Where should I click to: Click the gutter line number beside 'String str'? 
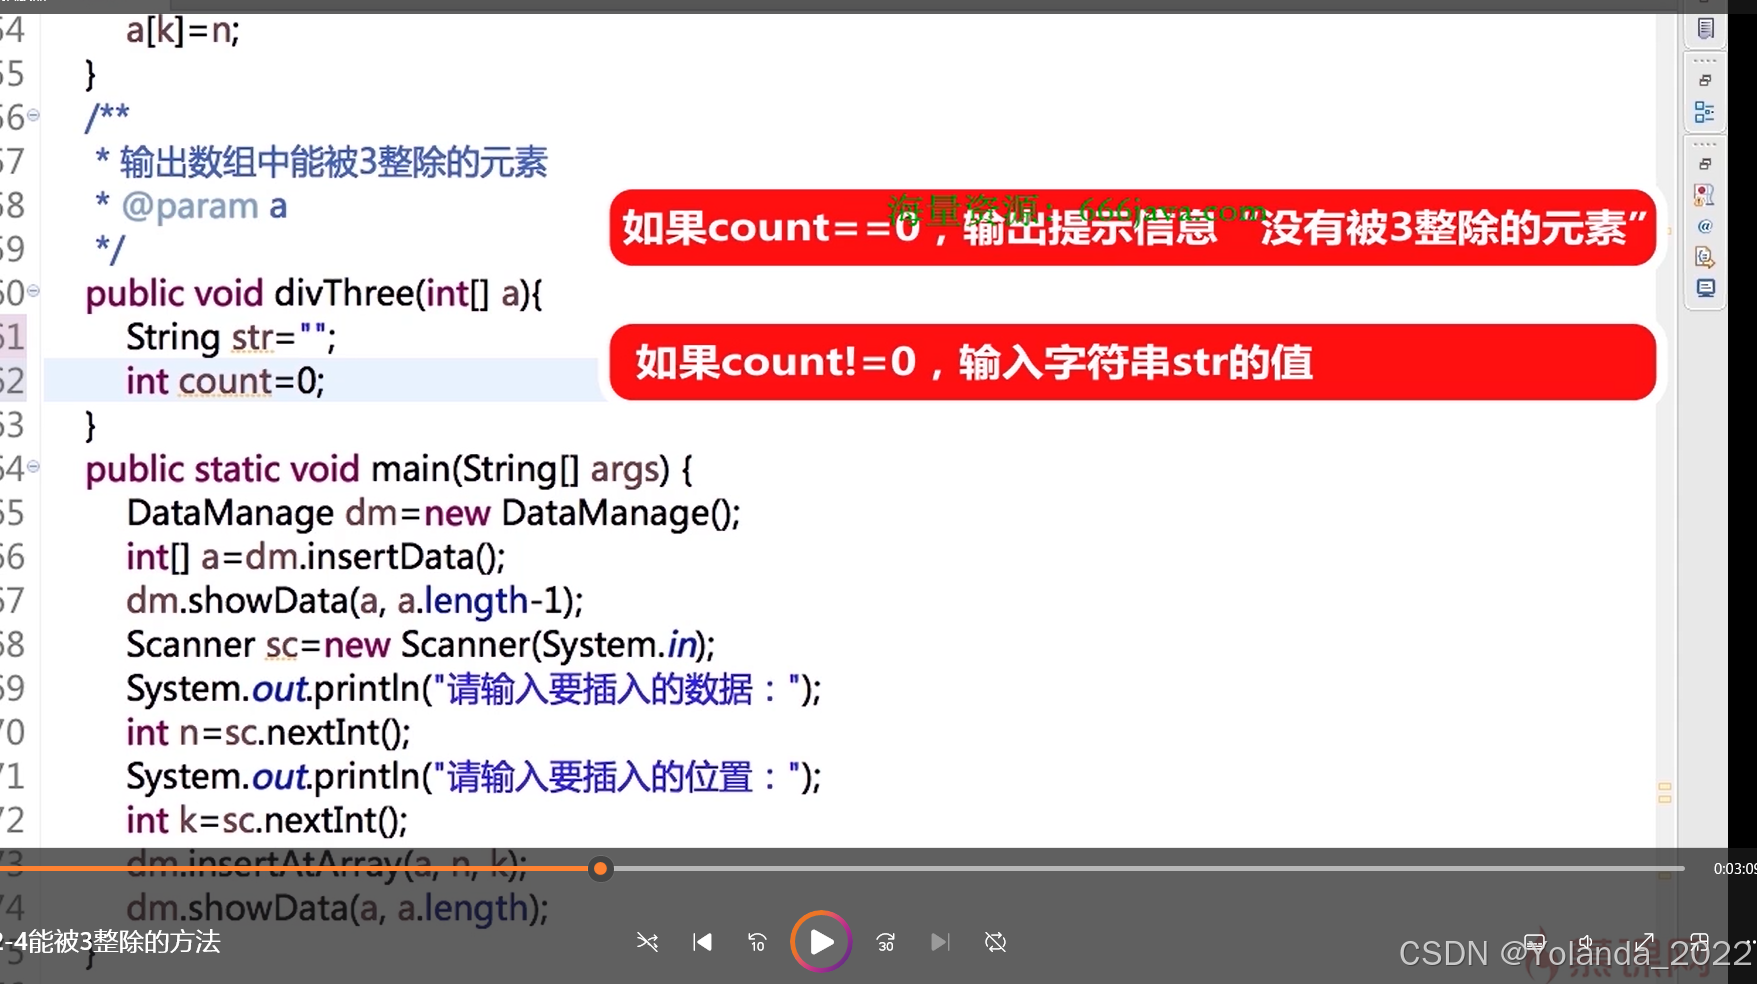pyautogui.click(x=12, y=337)
